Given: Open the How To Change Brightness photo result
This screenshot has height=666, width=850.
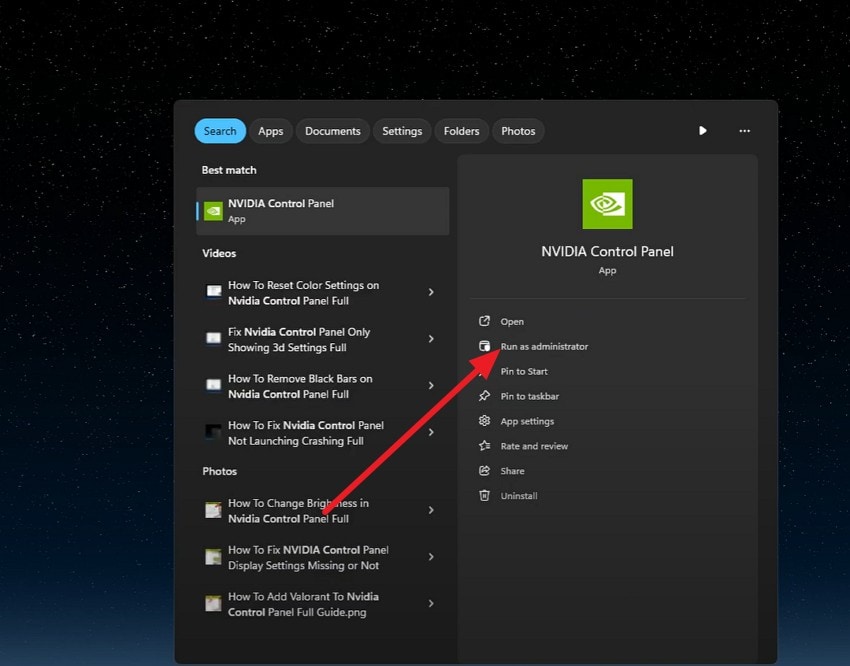Looking at the screenshot, I should coord(300,511).
